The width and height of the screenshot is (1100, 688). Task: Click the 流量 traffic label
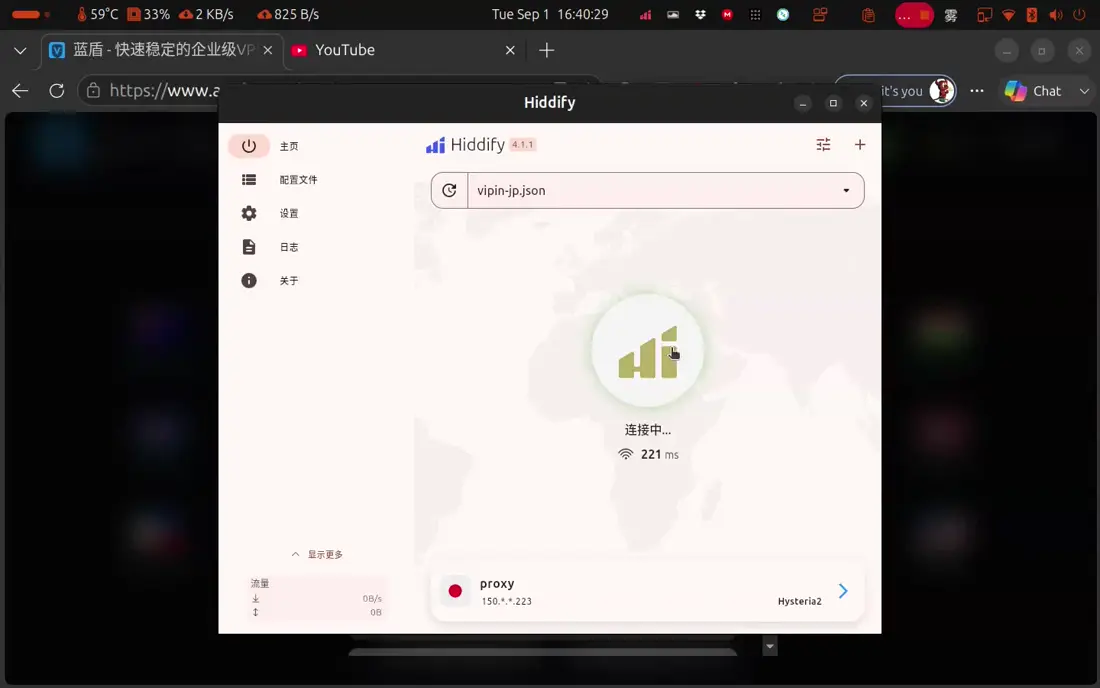260,583
